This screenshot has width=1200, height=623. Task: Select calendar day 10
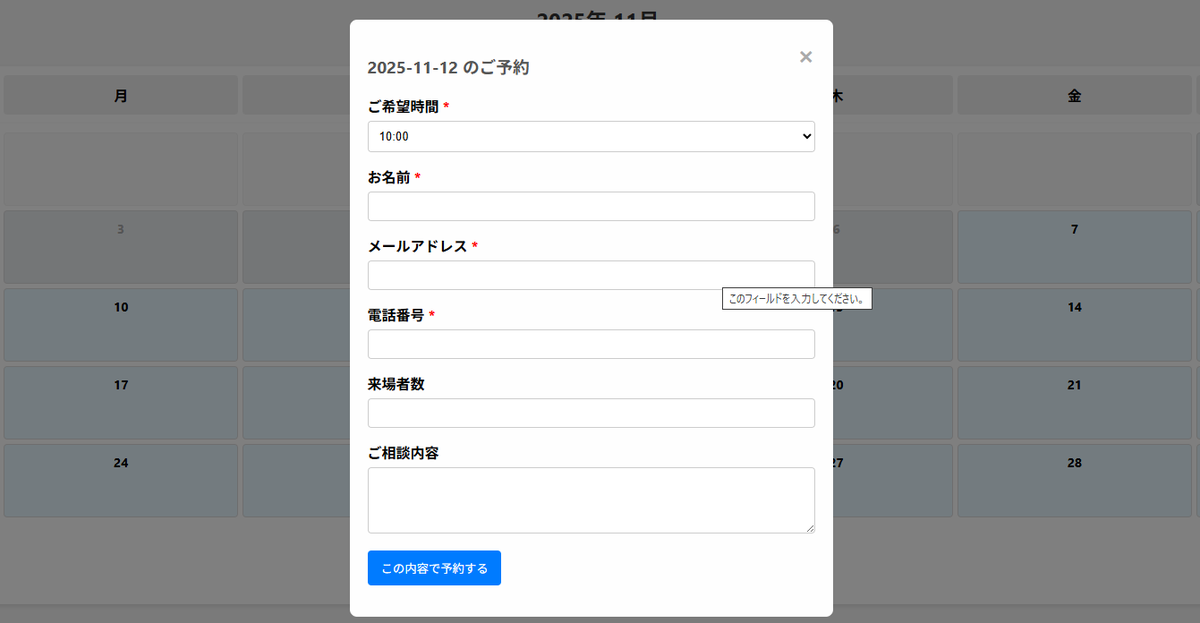[121, 324]
